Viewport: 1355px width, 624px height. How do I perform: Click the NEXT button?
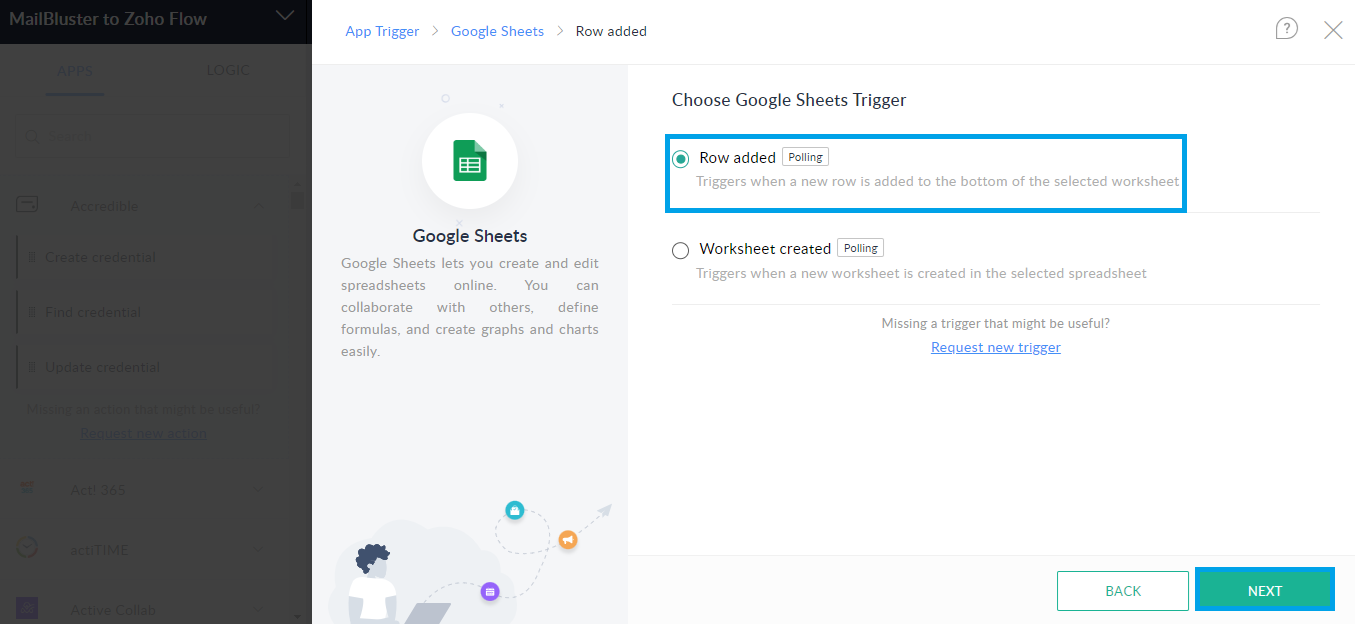point(1264,590)
